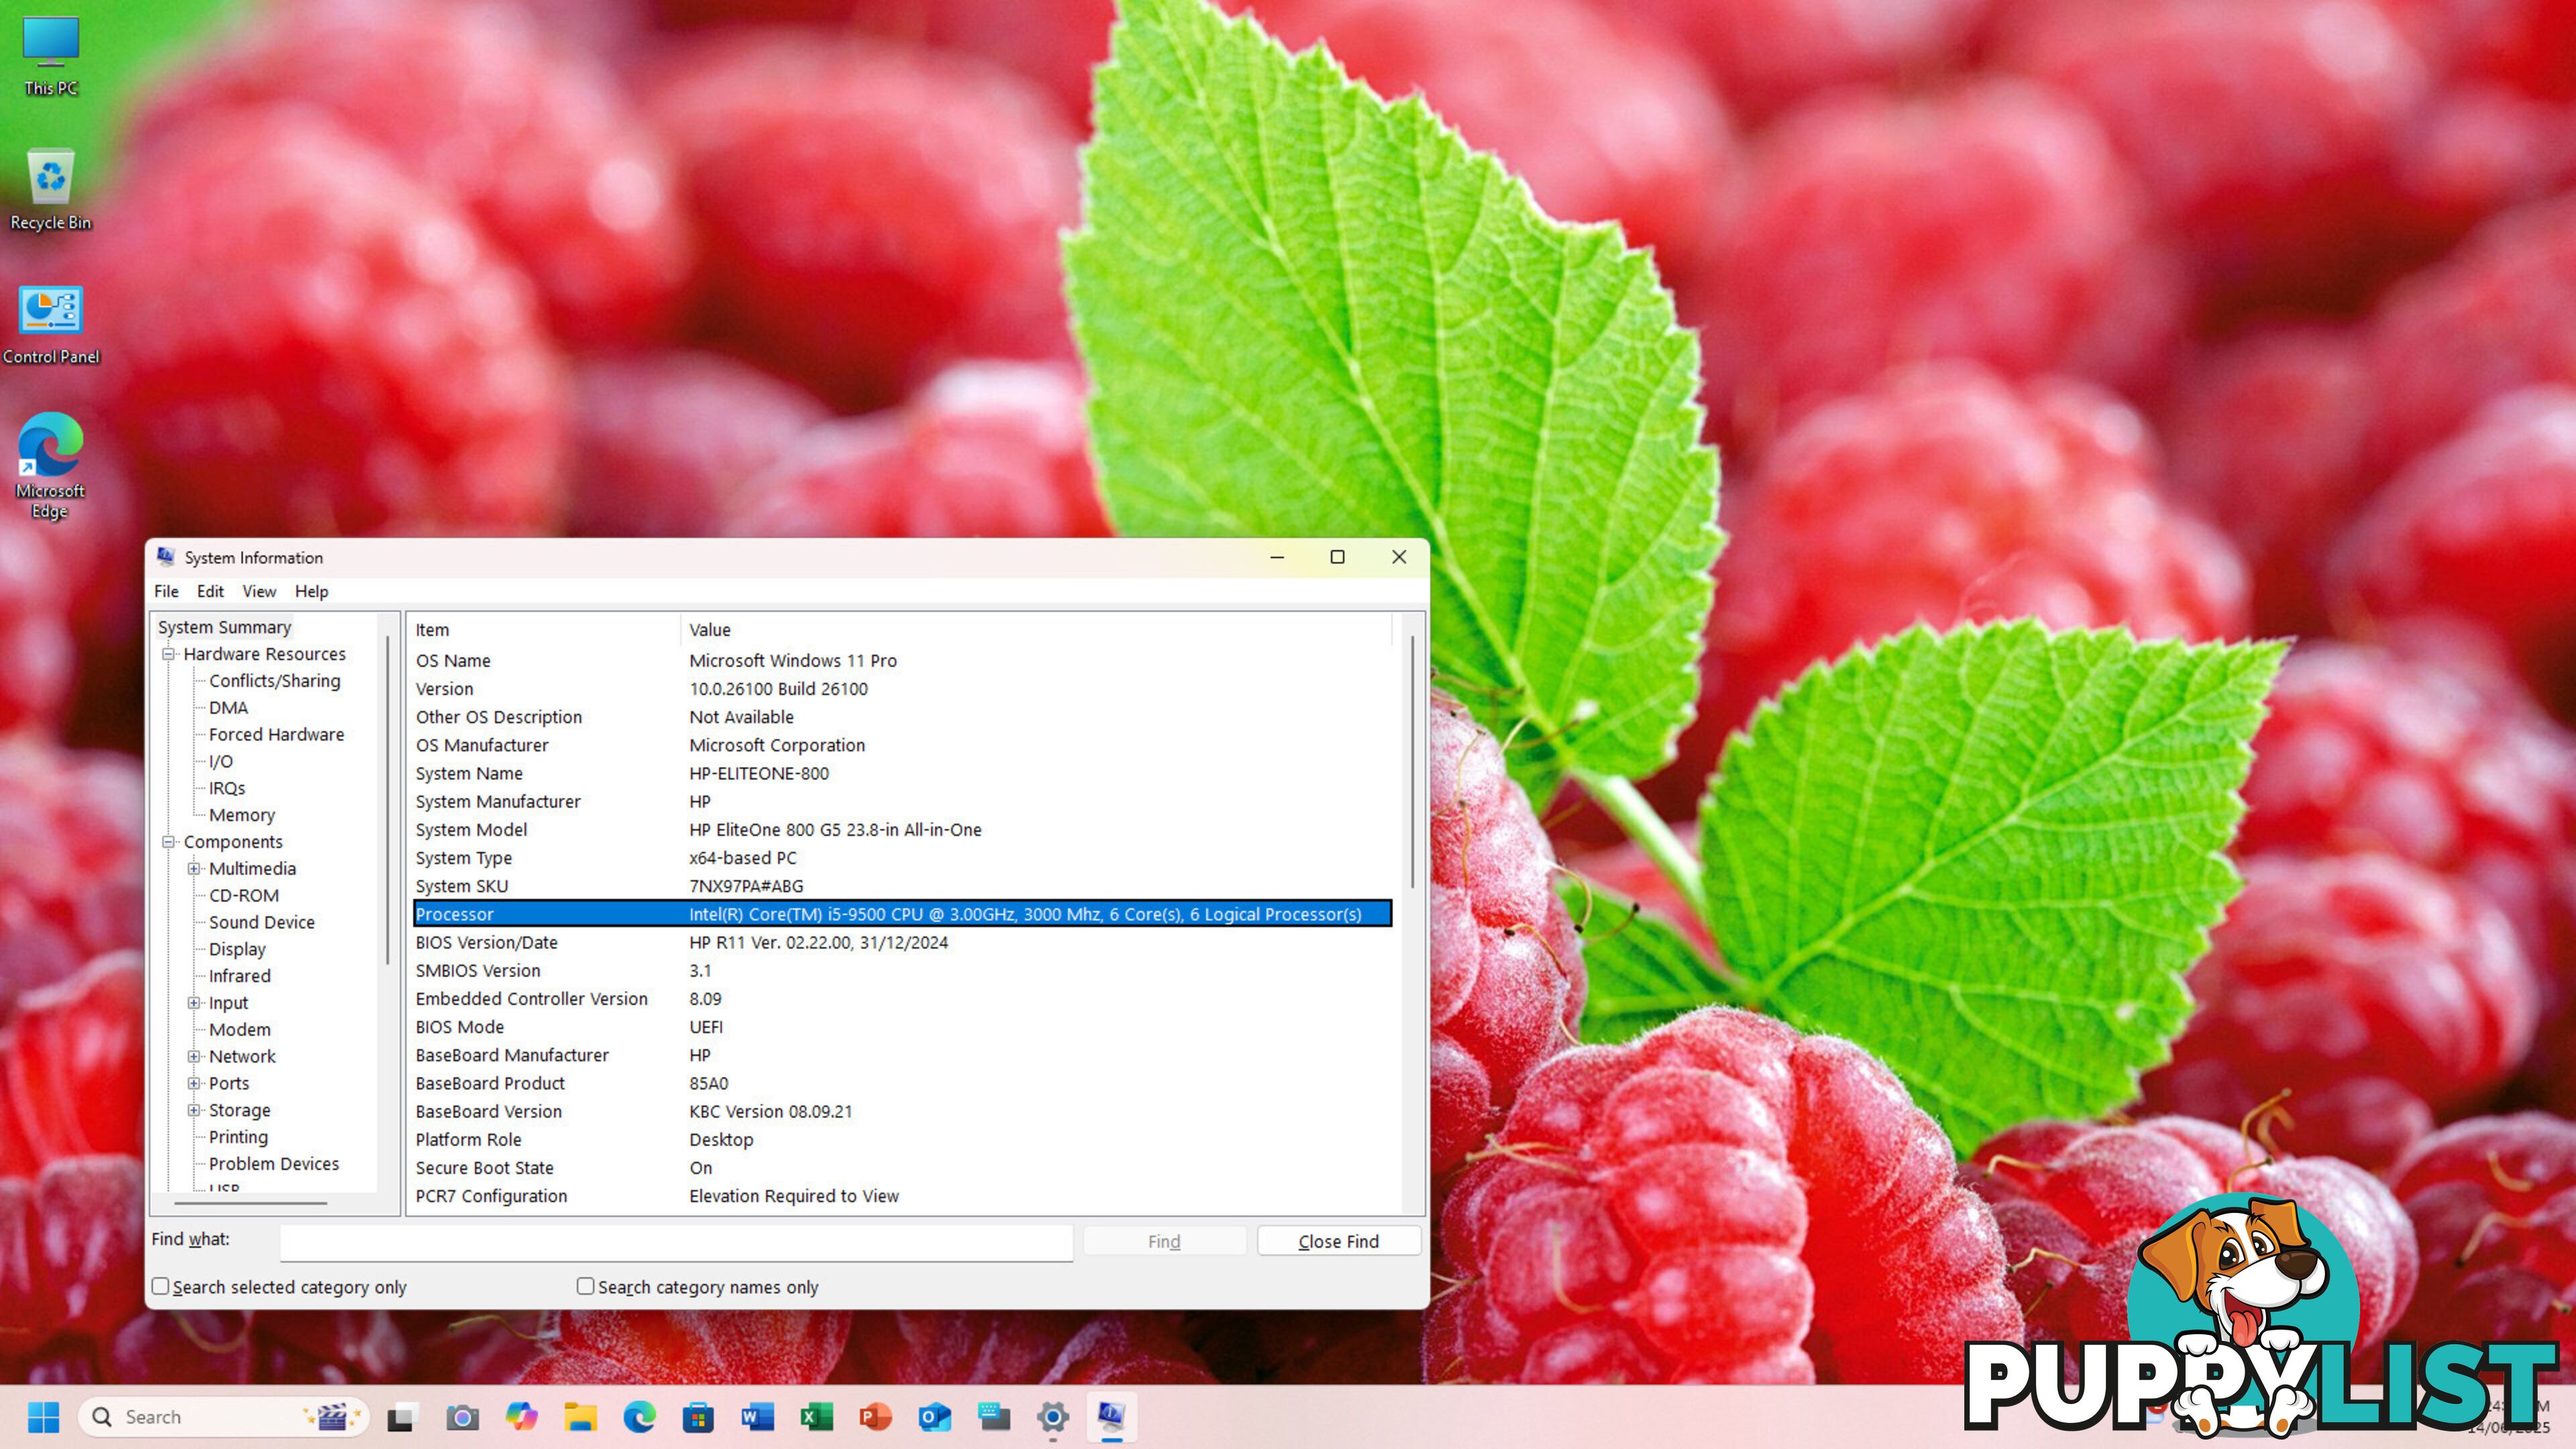Select the System SKU row
This screenshot has height=1449, width=2576.
coord(902,886)
